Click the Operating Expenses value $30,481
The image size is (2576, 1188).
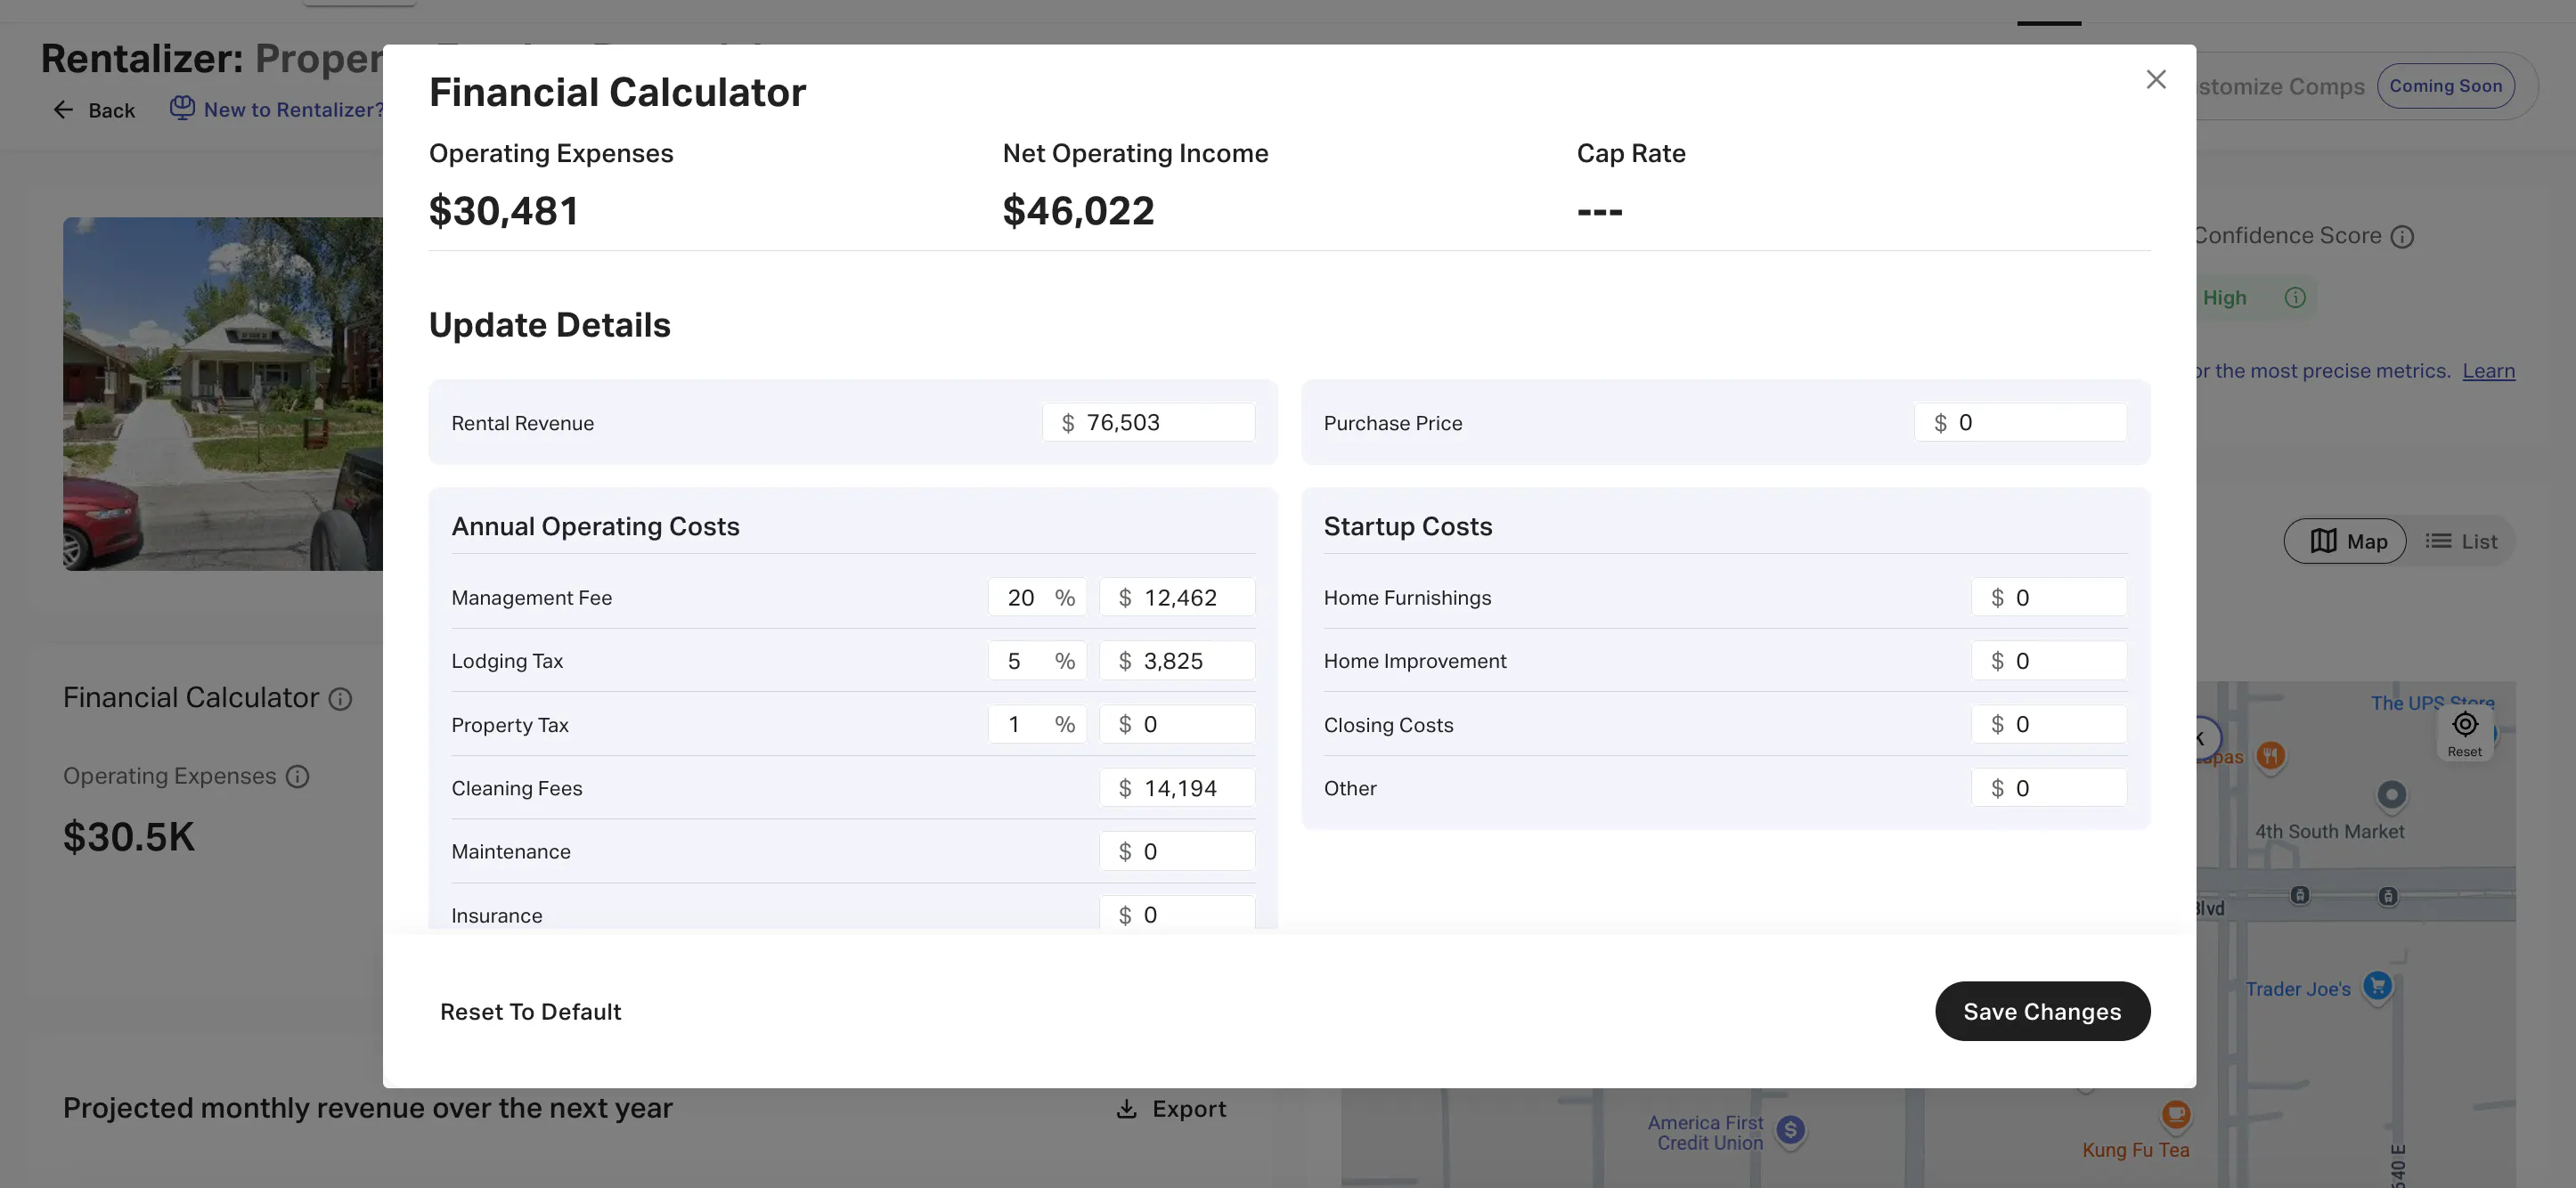point(503,211)
